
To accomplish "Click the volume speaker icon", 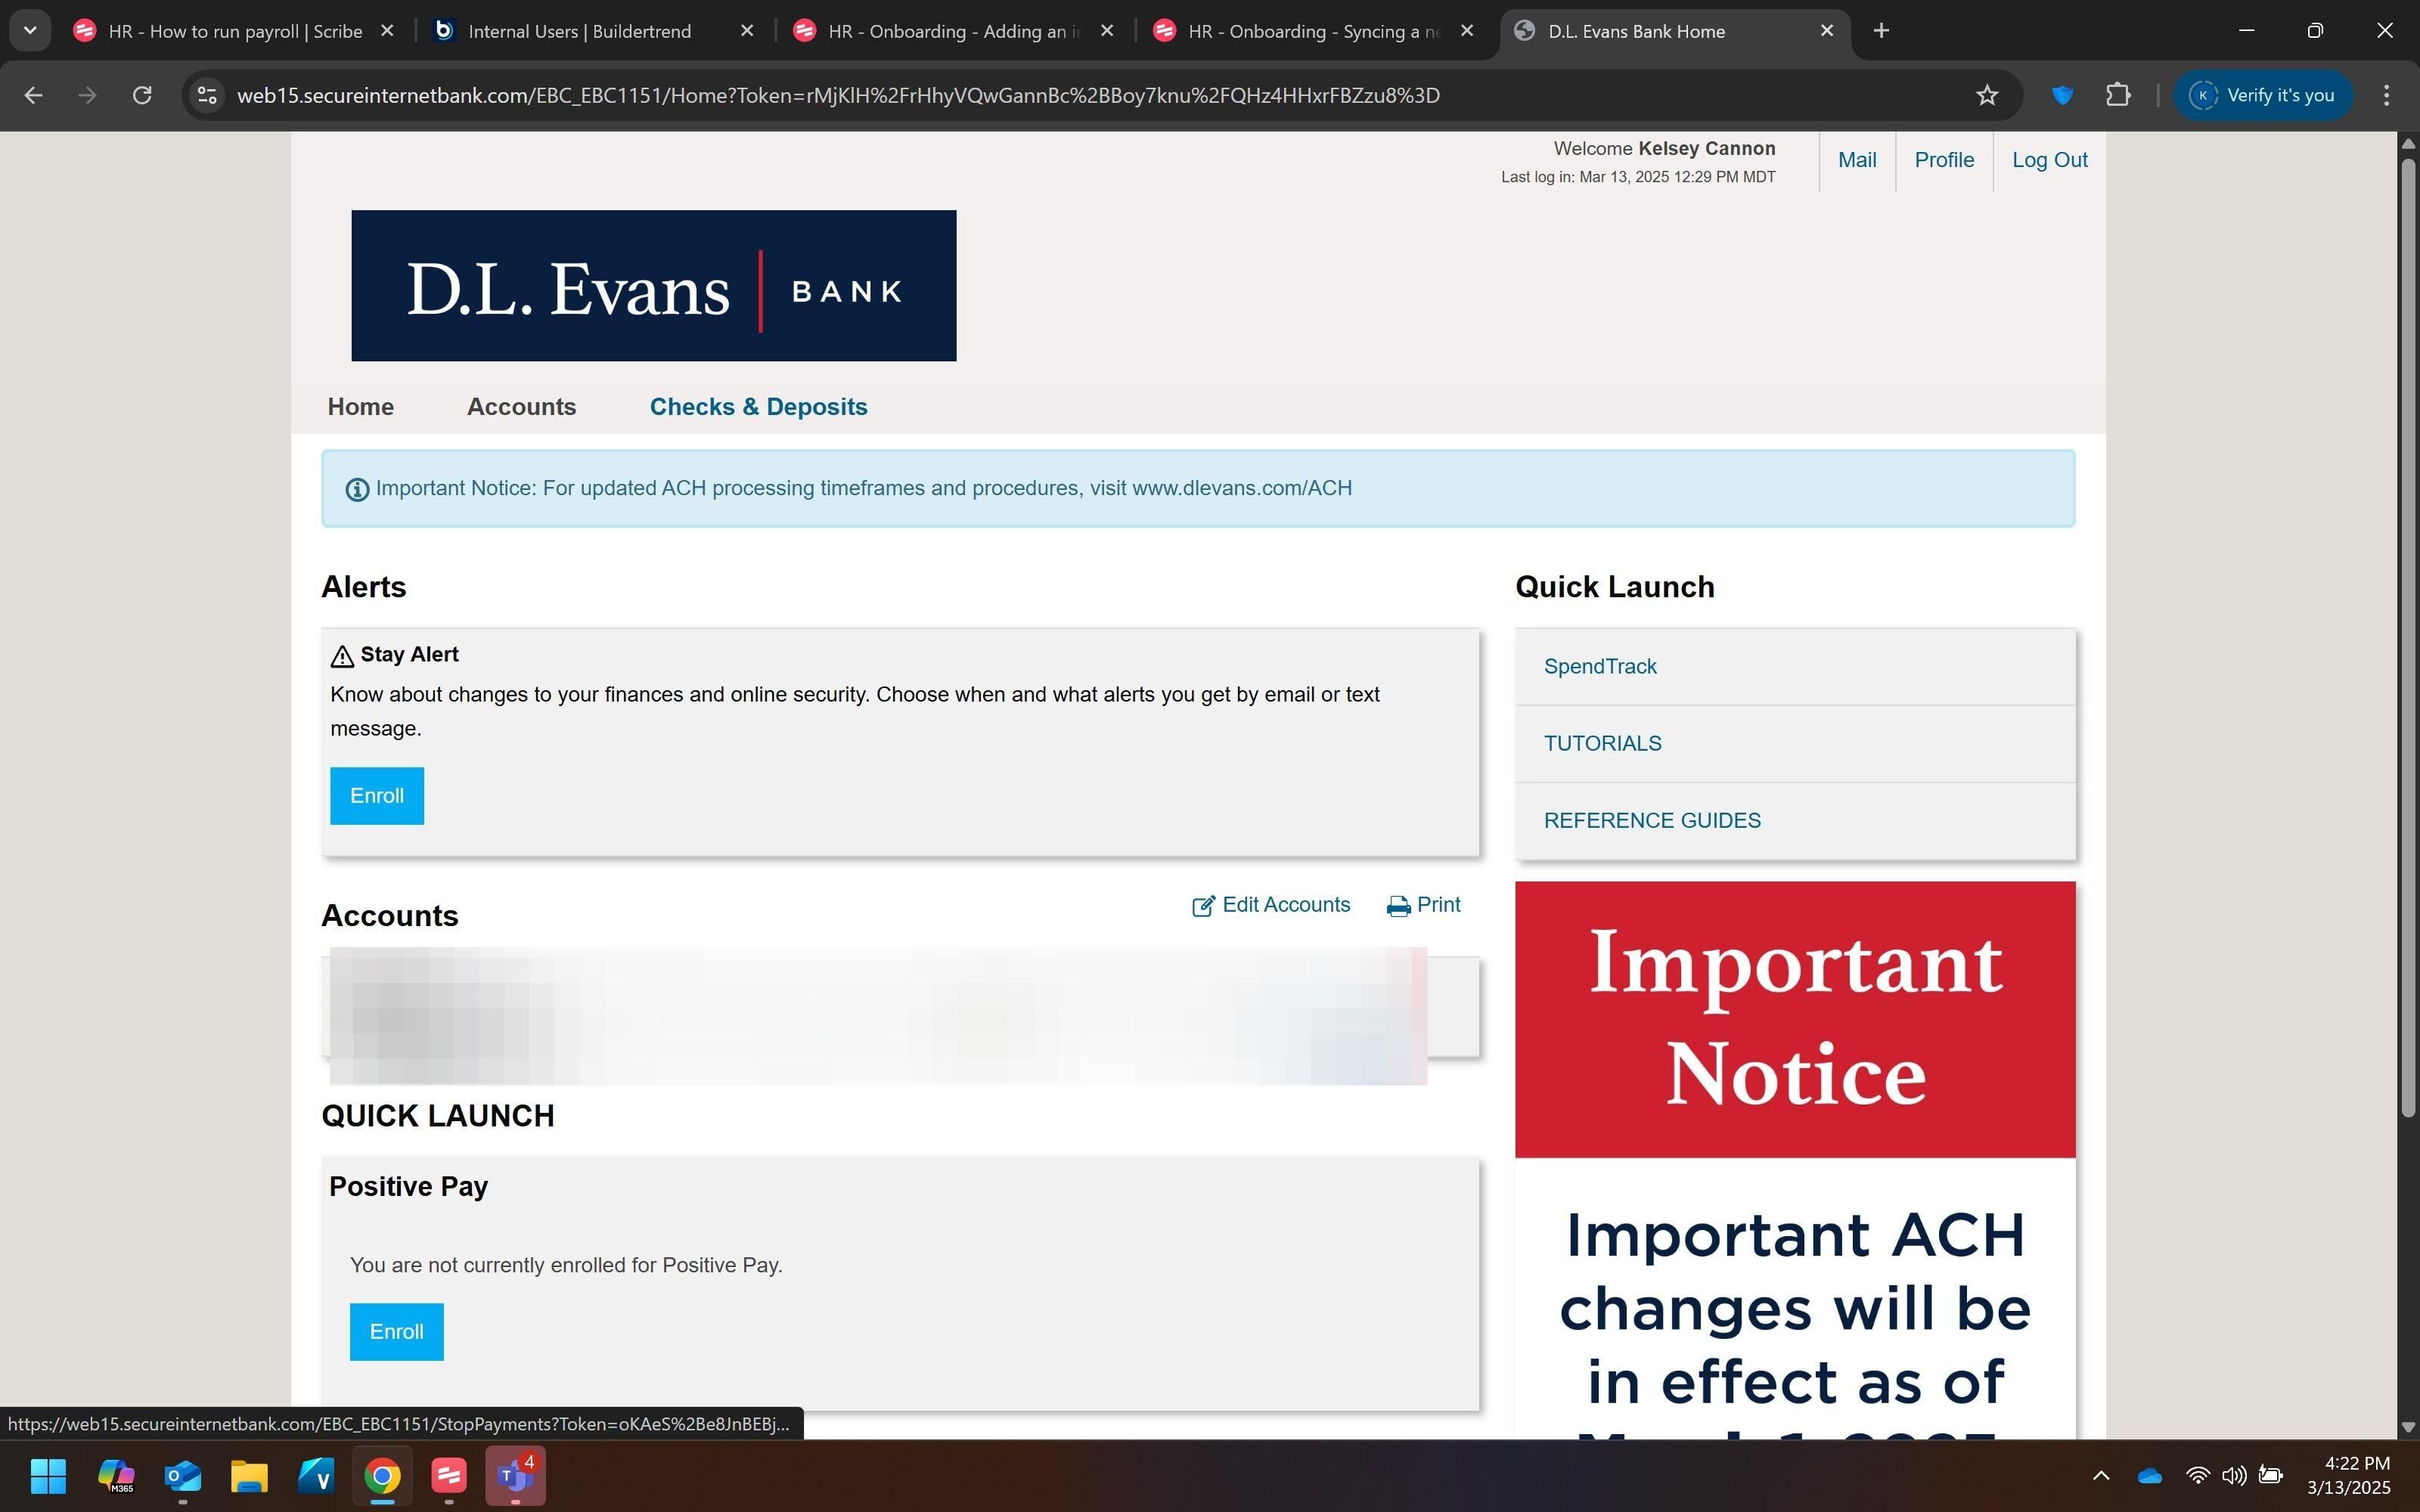I will pyautogui.click(x=2233, y=1475).
